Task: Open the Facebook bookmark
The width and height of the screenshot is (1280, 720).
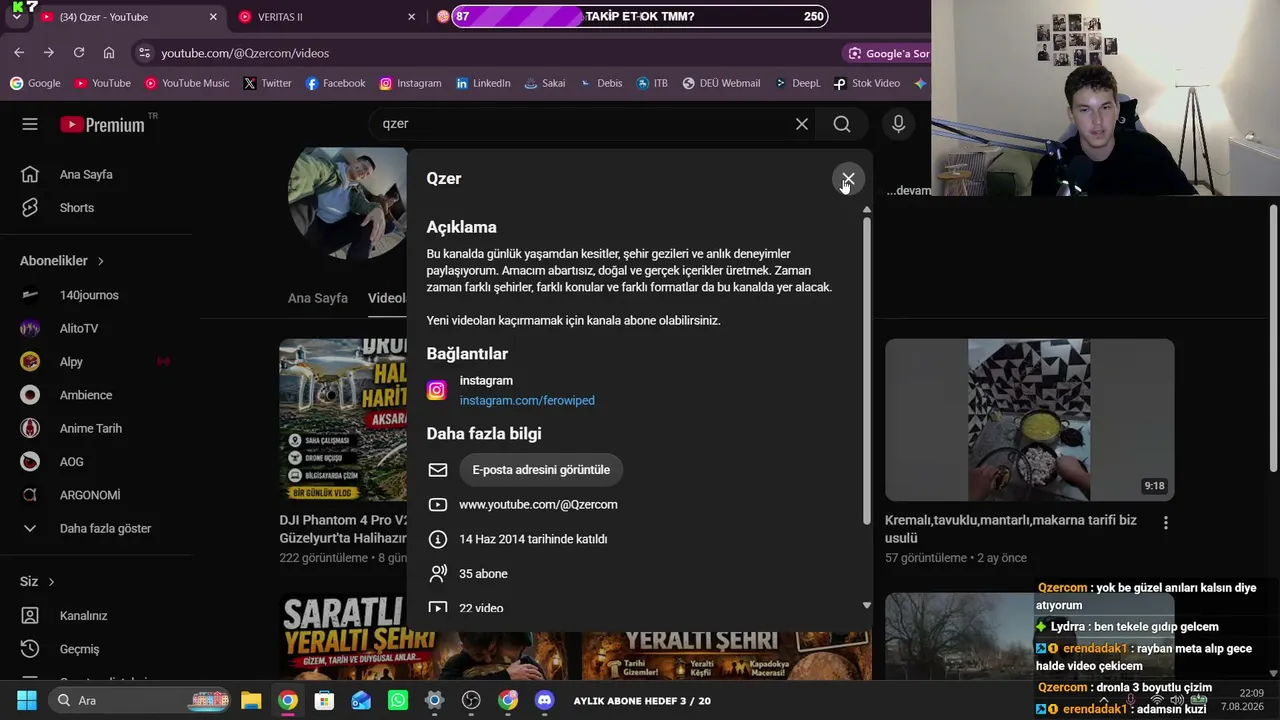Action: 335,83
